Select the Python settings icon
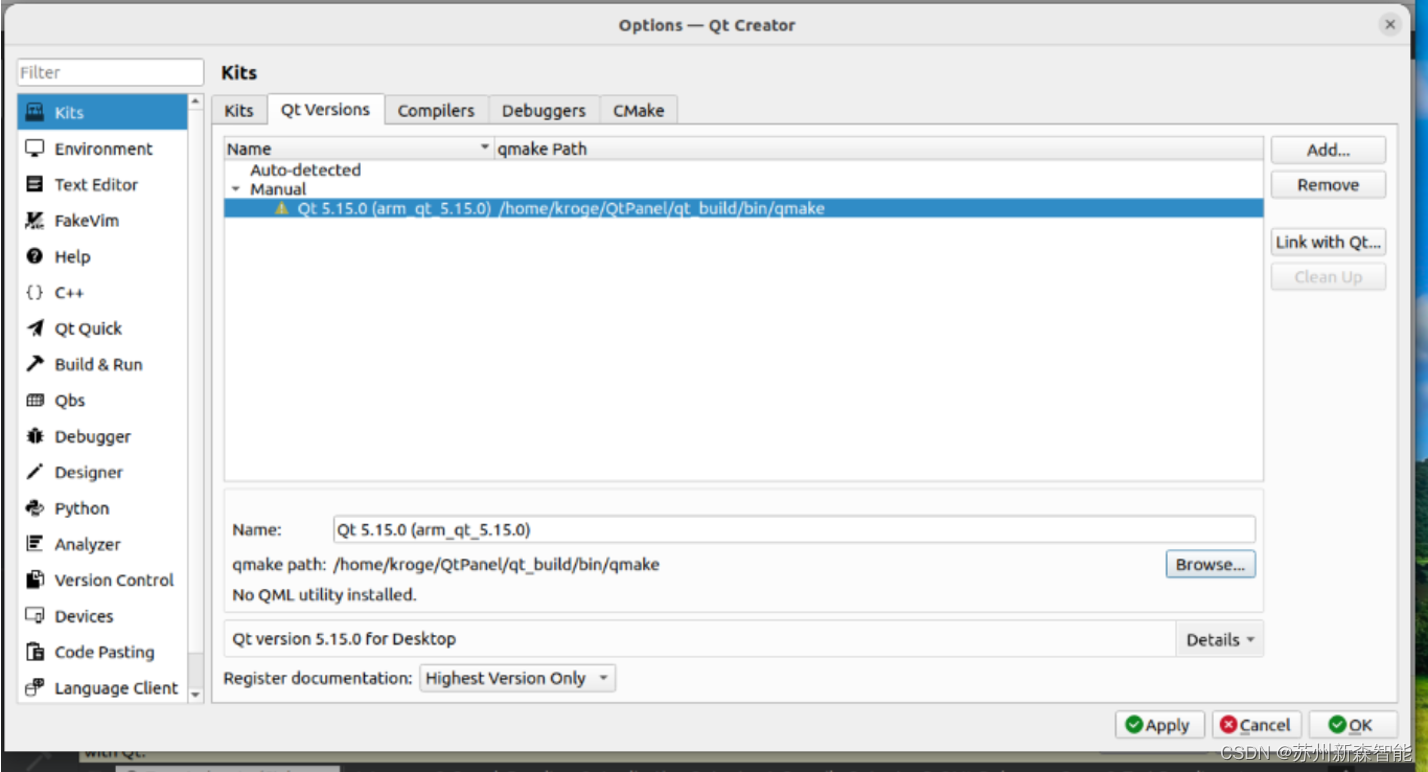The height and width of the screenshot is (772, 1428). pos(81,508)
